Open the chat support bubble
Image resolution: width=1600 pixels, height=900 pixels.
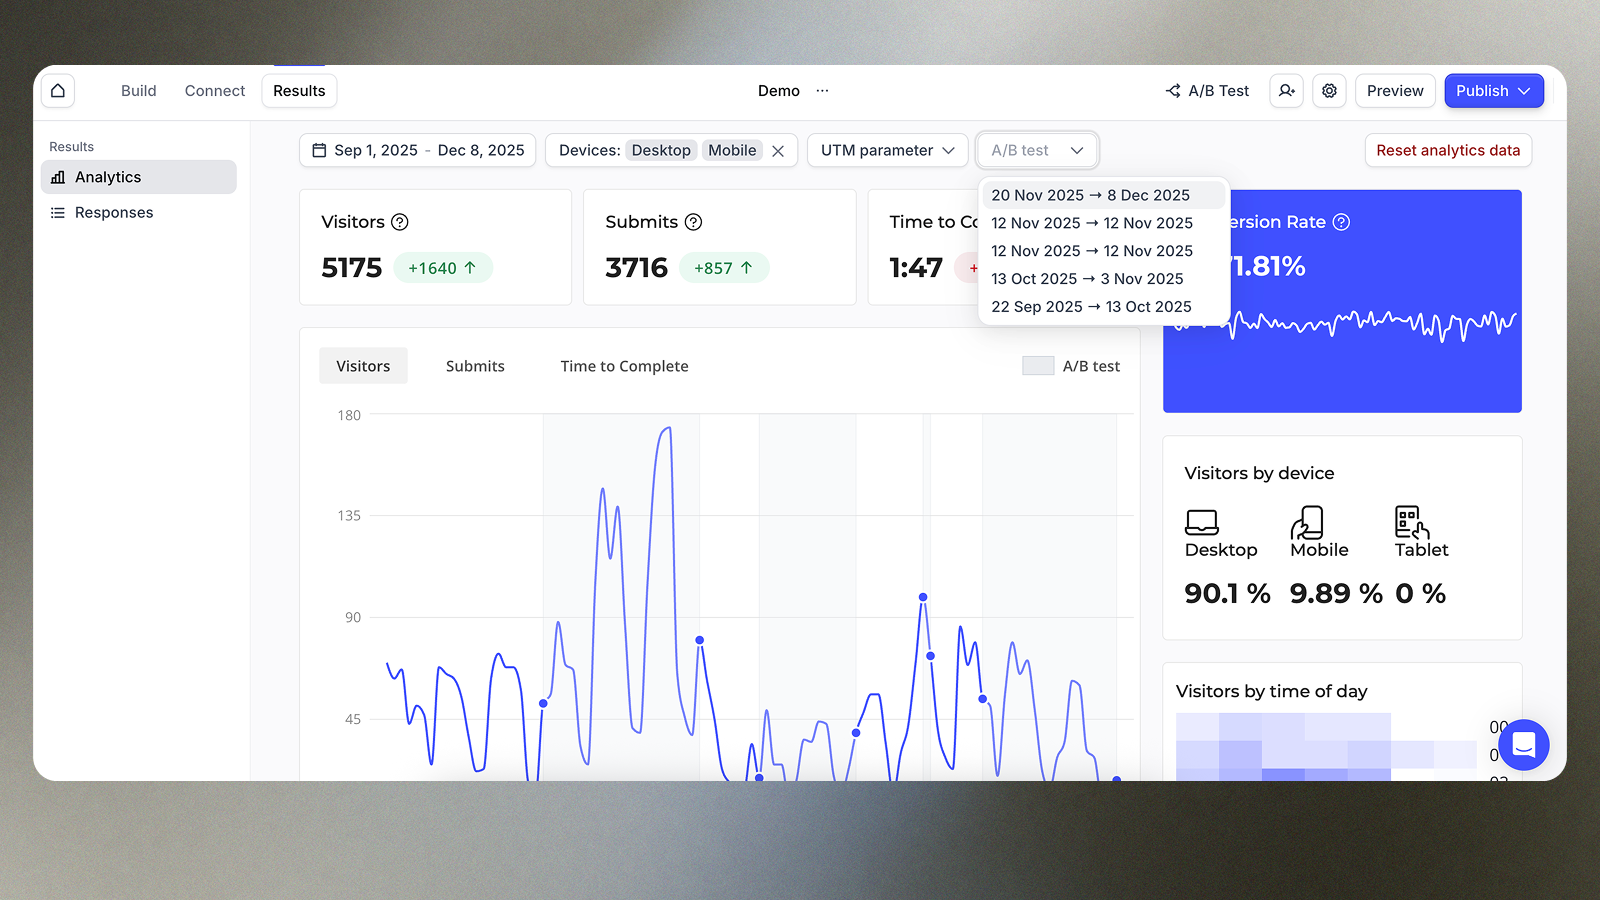[1523, 745]
